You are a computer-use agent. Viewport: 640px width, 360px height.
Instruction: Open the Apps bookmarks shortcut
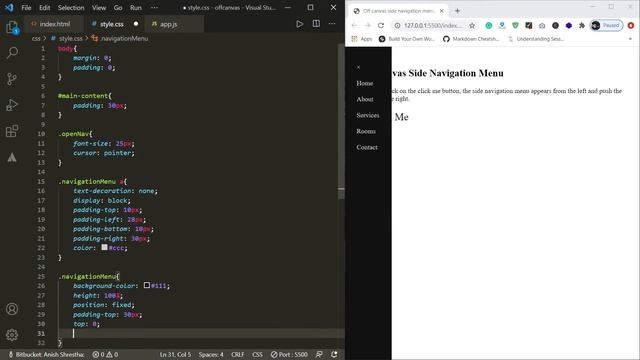362,39
